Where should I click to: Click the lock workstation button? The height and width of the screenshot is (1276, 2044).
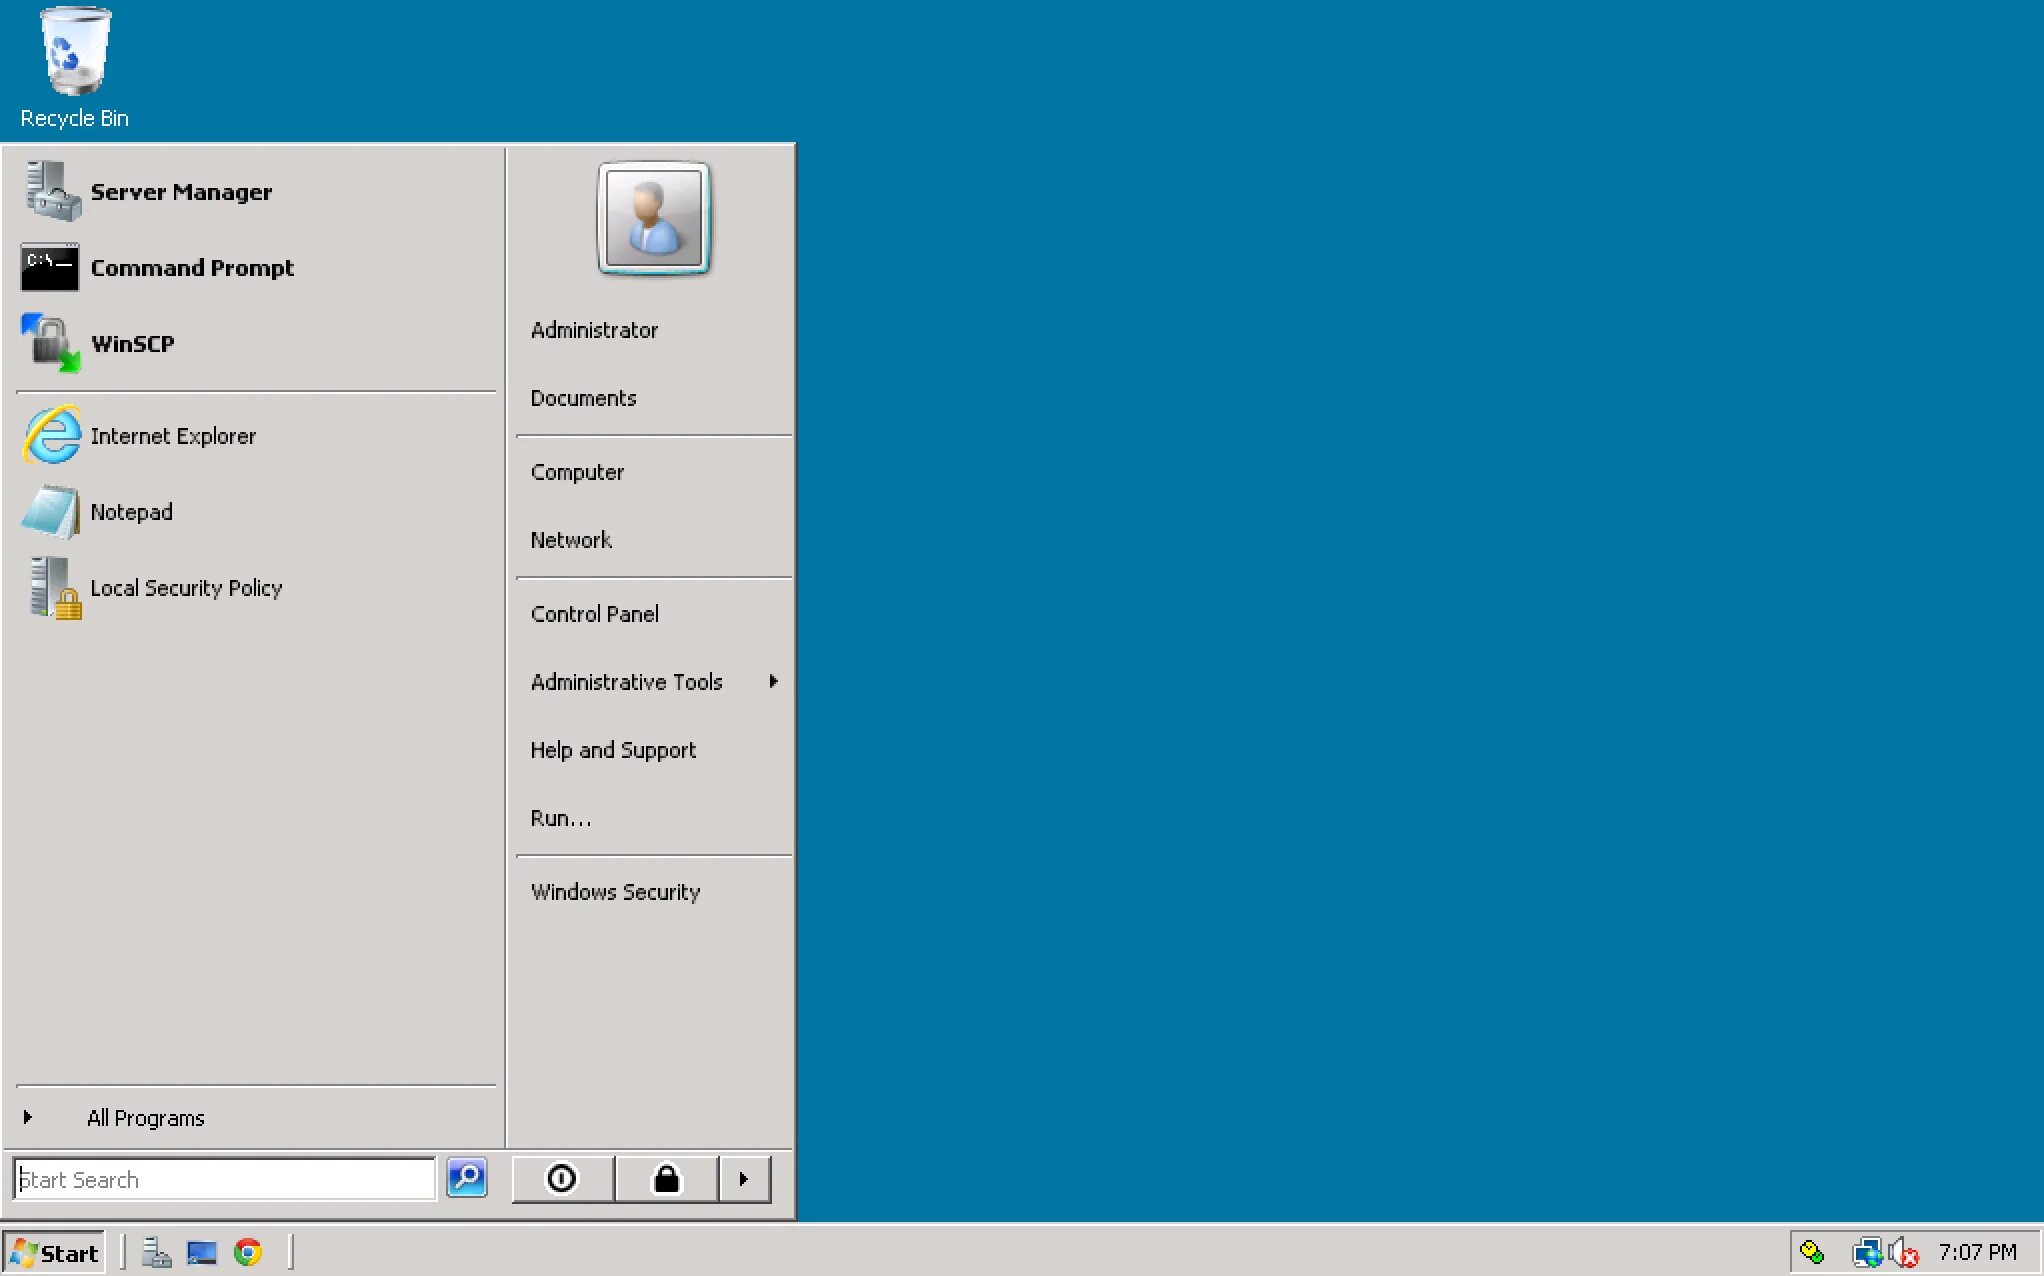pyautogui.click(x=664, y=1178)
